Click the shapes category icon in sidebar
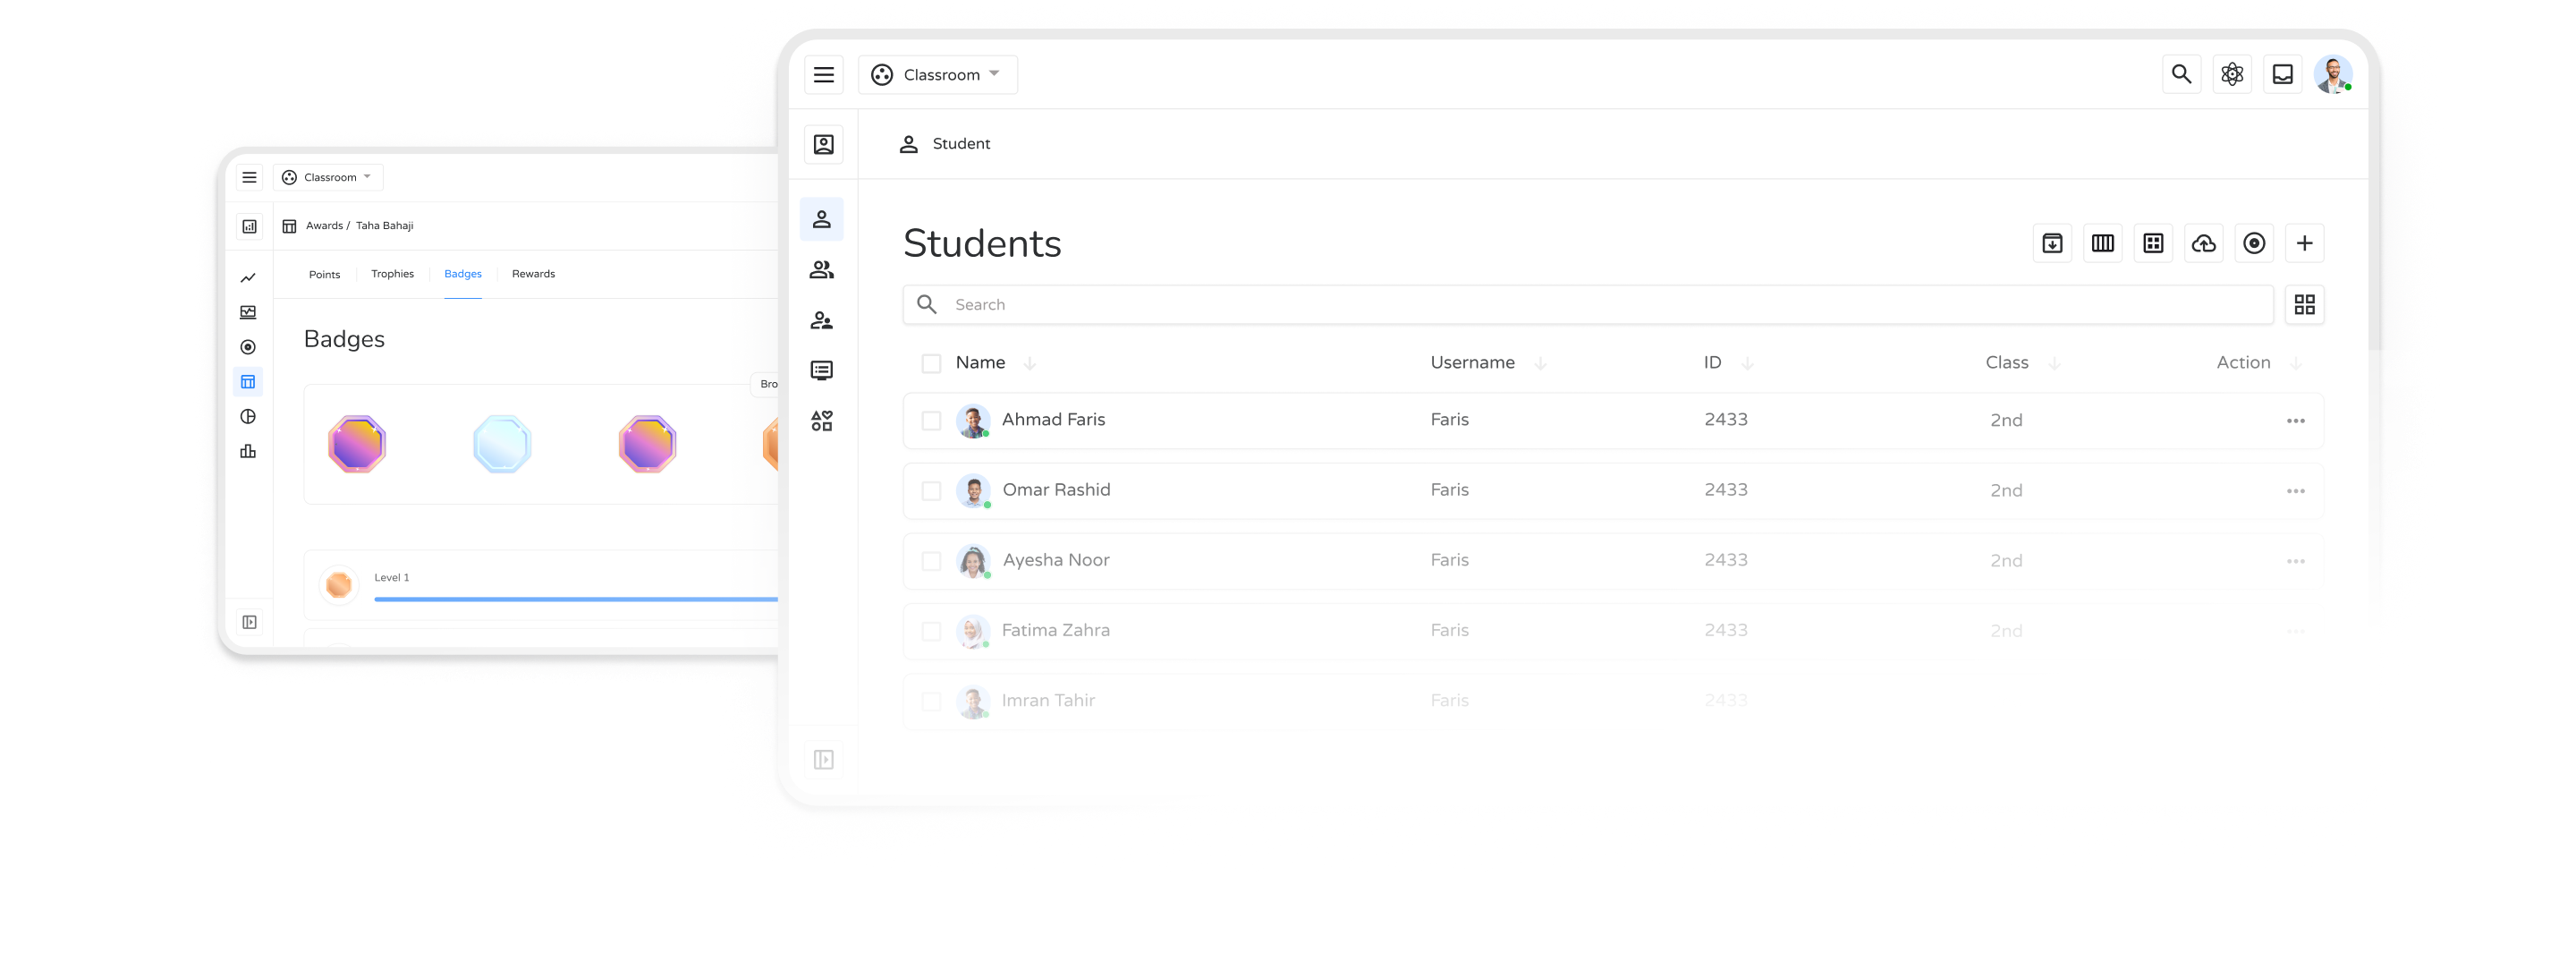Image resolution: width=2576 pixels, height=978 pixels. point(821,421)
